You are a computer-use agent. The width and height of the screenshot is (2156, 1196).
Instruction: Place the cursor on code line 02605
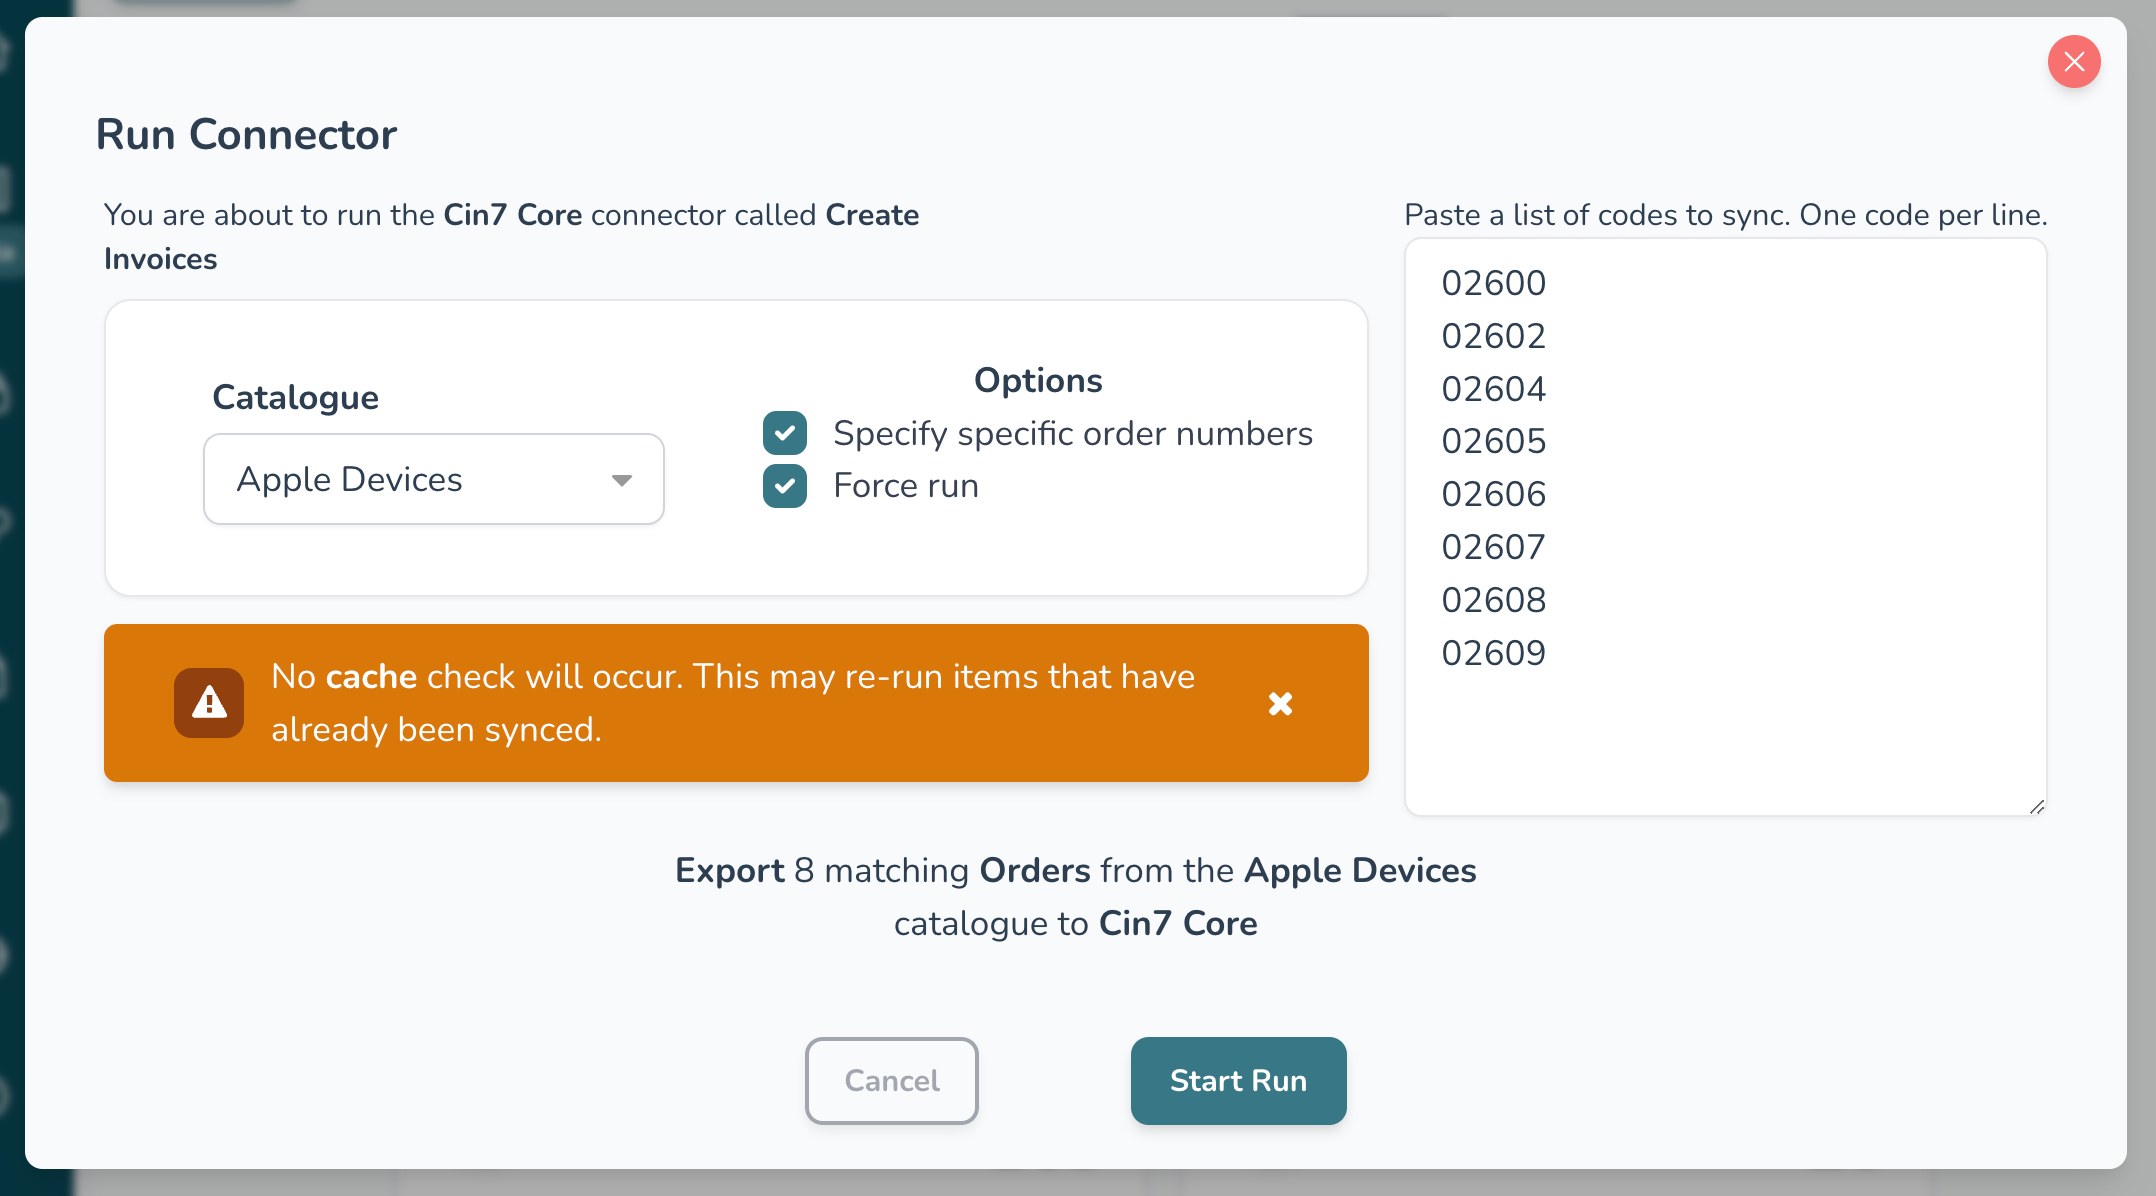click(x=1493, y=442)
